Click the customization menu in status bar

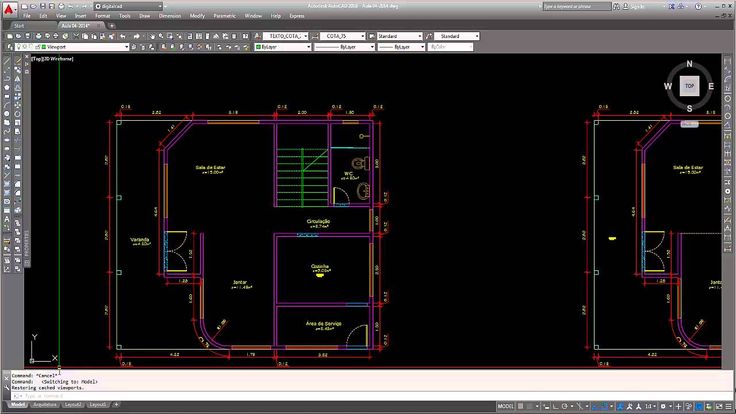pyautogui.click(x=729, y=406)
